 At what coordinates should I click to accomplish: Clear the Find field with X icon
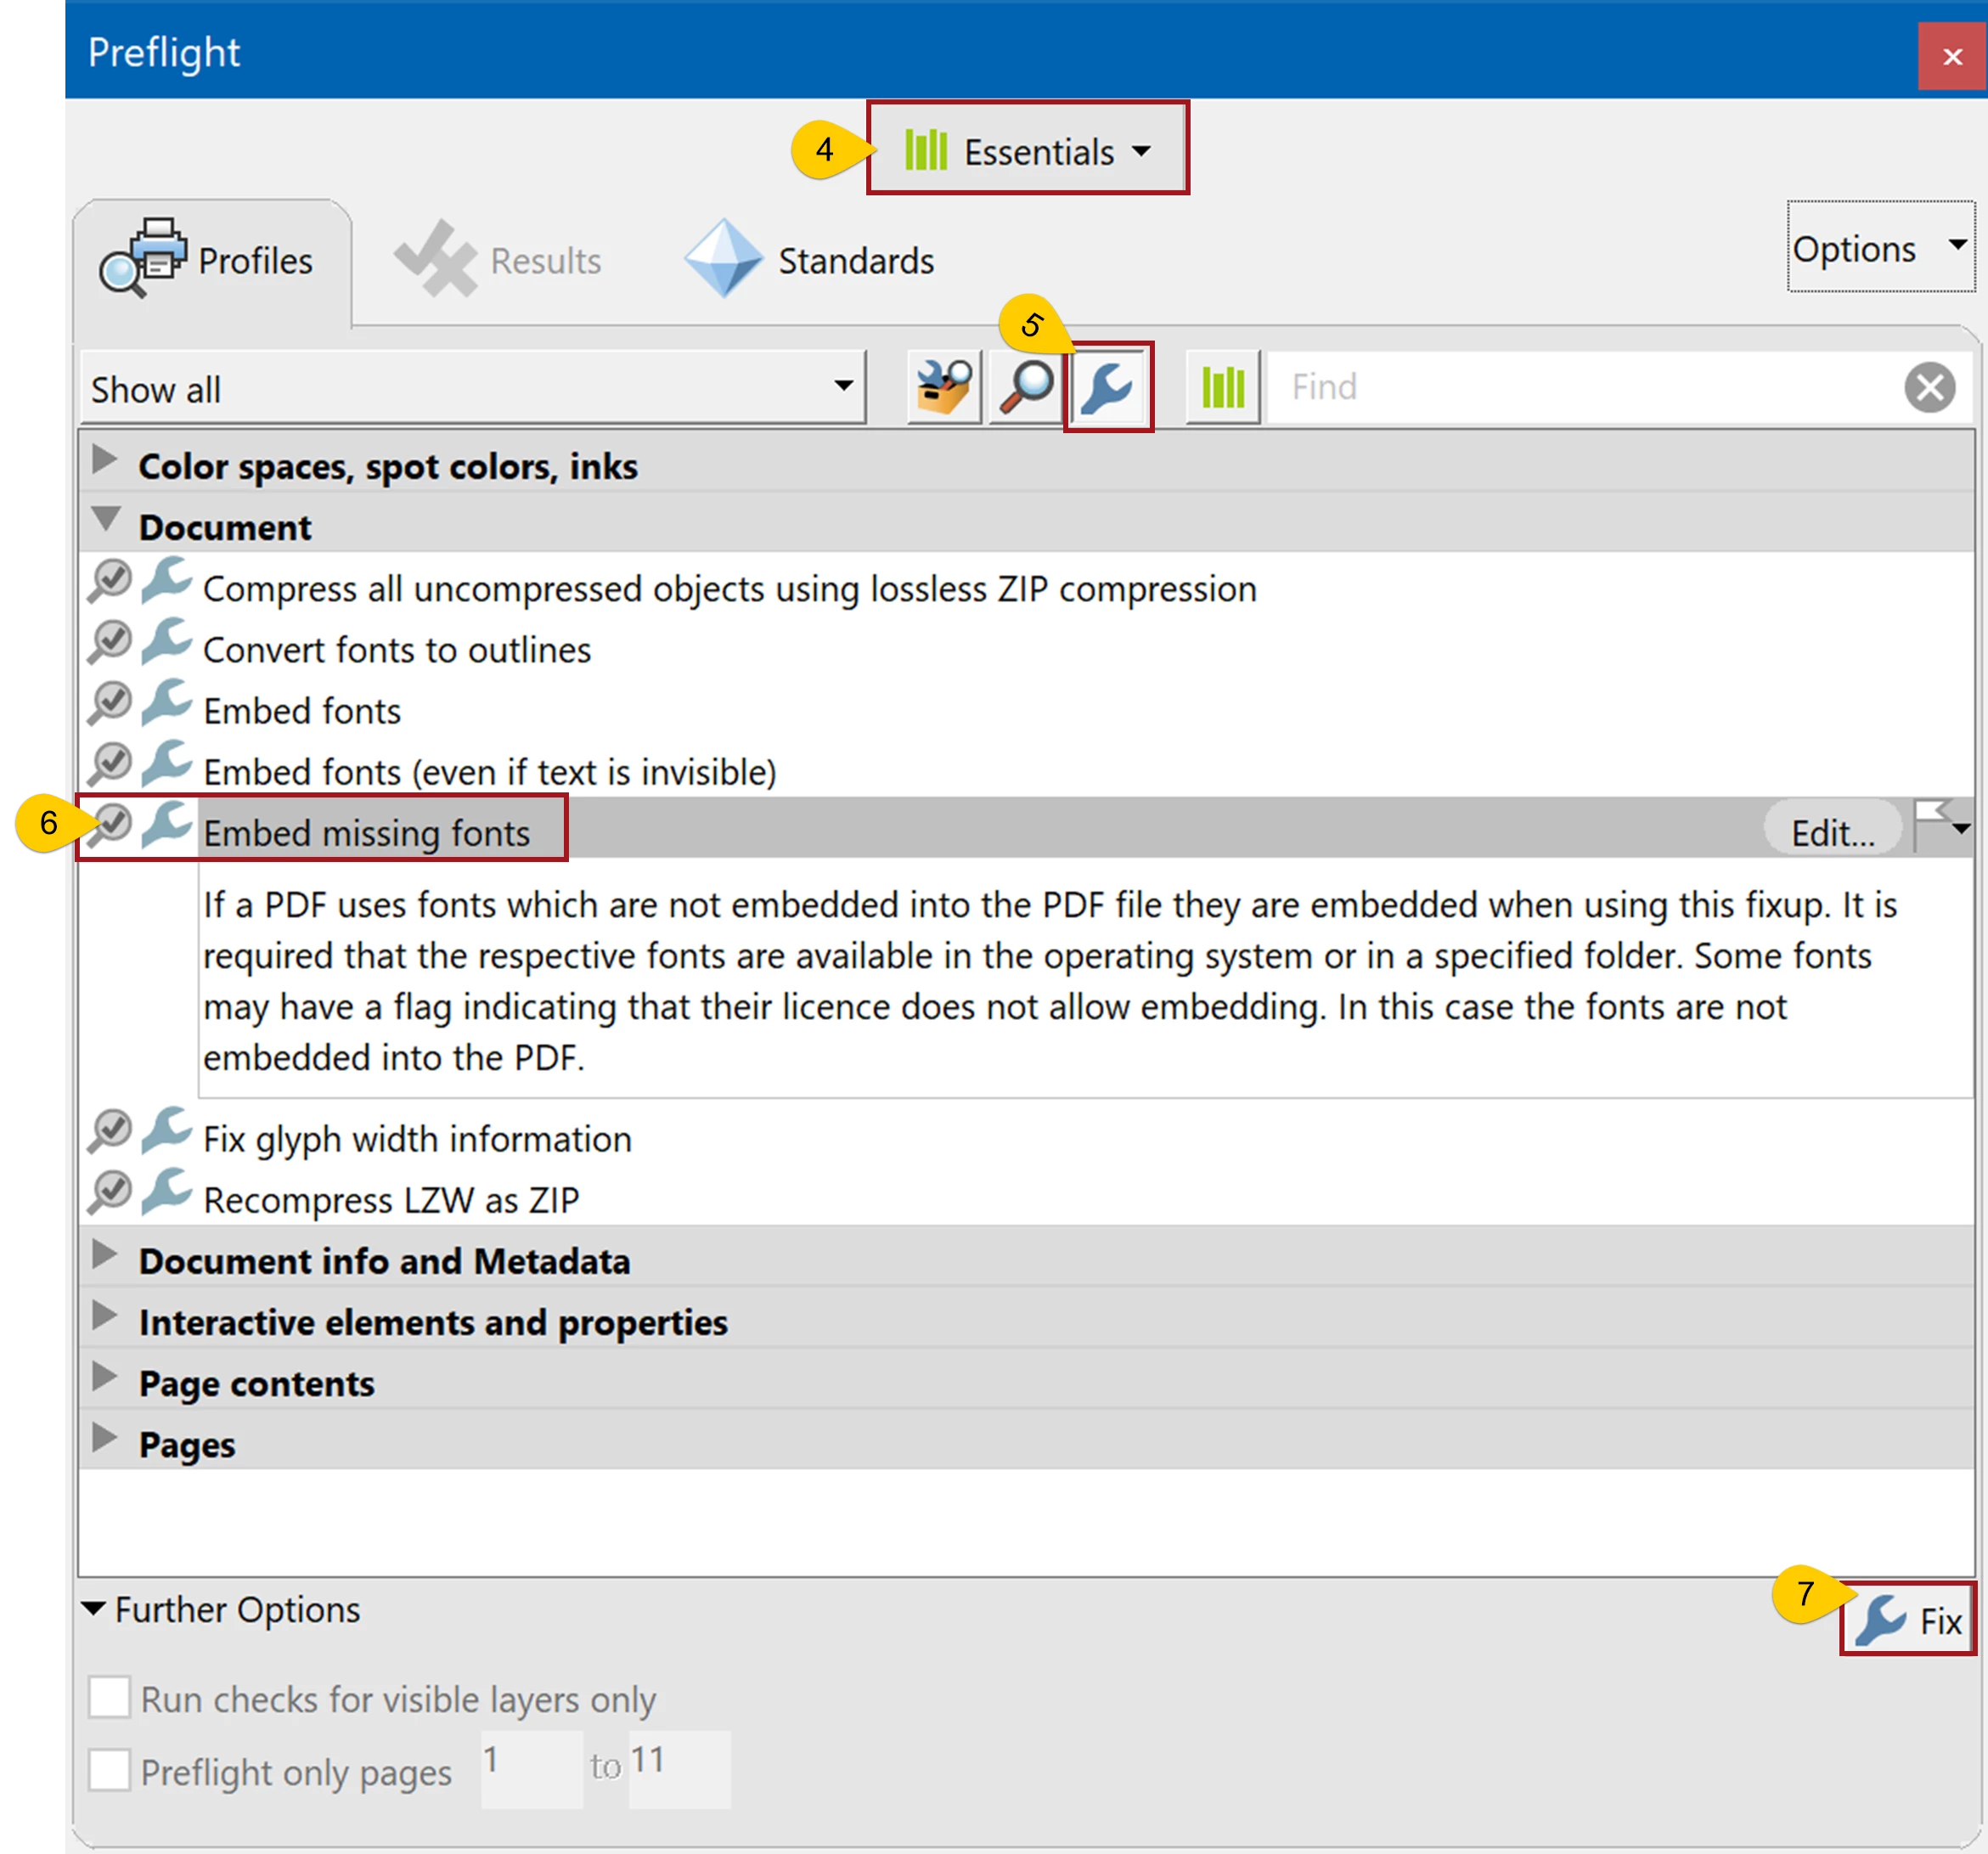pyautogui.click(x=1929, y=387)
